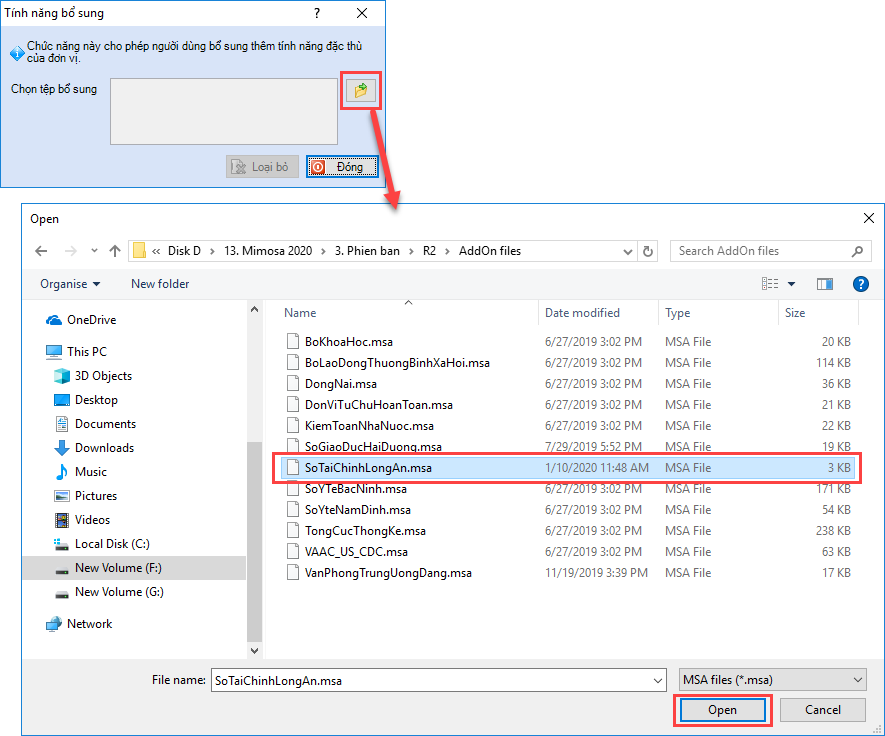Click the search magnifier icon
Image resolution: width=885 pixels, height=736 pixels.
tap(857, 251)
